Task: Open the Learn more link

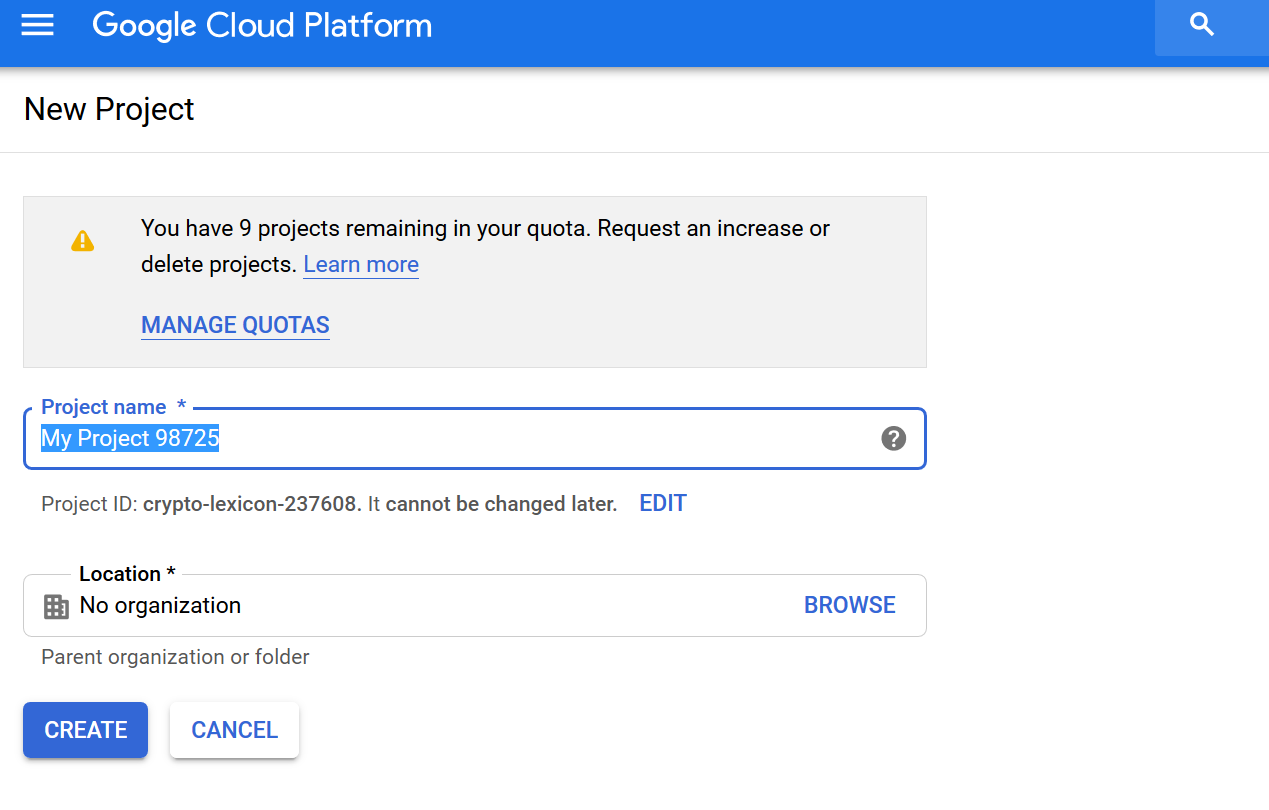Action: [x=361, y=265]
